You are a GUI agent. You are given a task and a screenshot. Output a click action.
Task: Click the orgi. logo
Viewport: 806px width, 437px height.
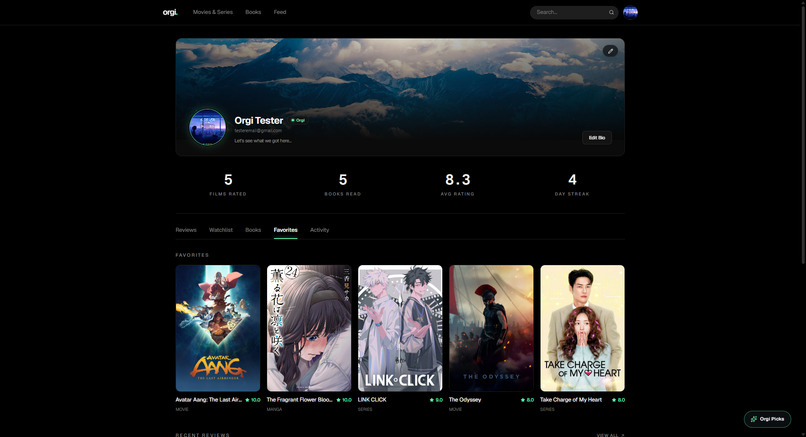[170, 12]
